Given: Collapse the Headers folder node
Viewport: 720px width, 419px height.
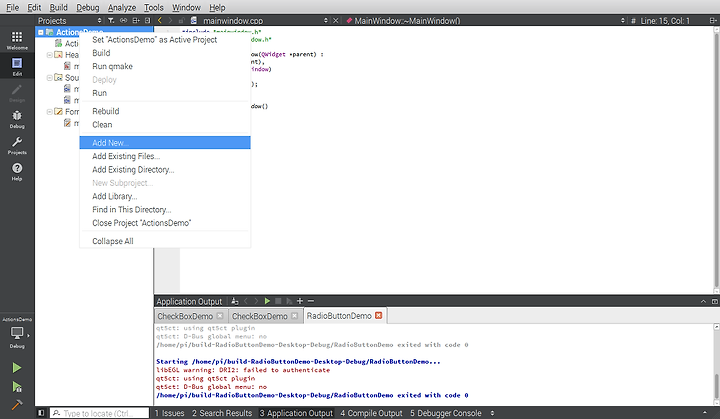Looking at the screenshot, I should tap(50, 55).
